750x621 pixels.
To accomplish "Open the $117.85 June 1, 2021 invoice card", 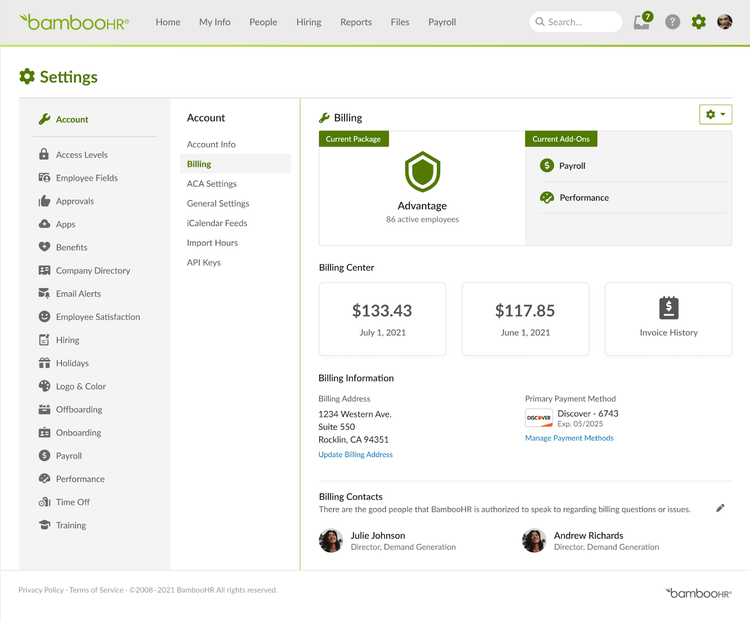I will point(525,319).
